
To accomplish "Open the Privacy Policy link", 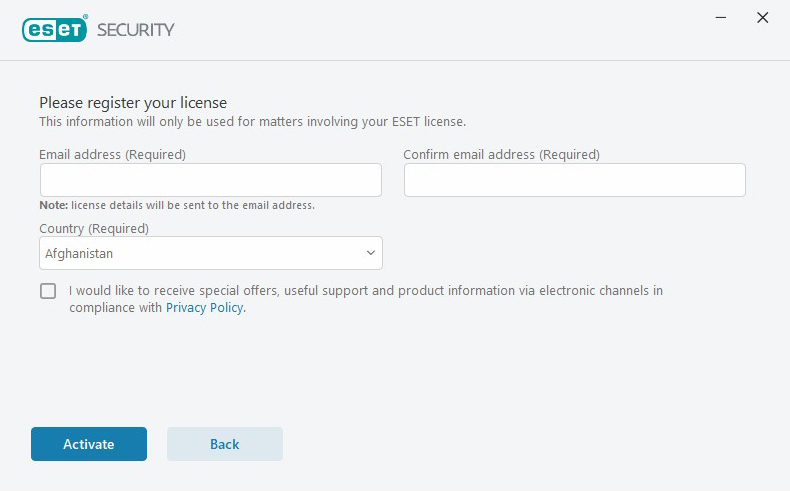I will tap(205, 307).
